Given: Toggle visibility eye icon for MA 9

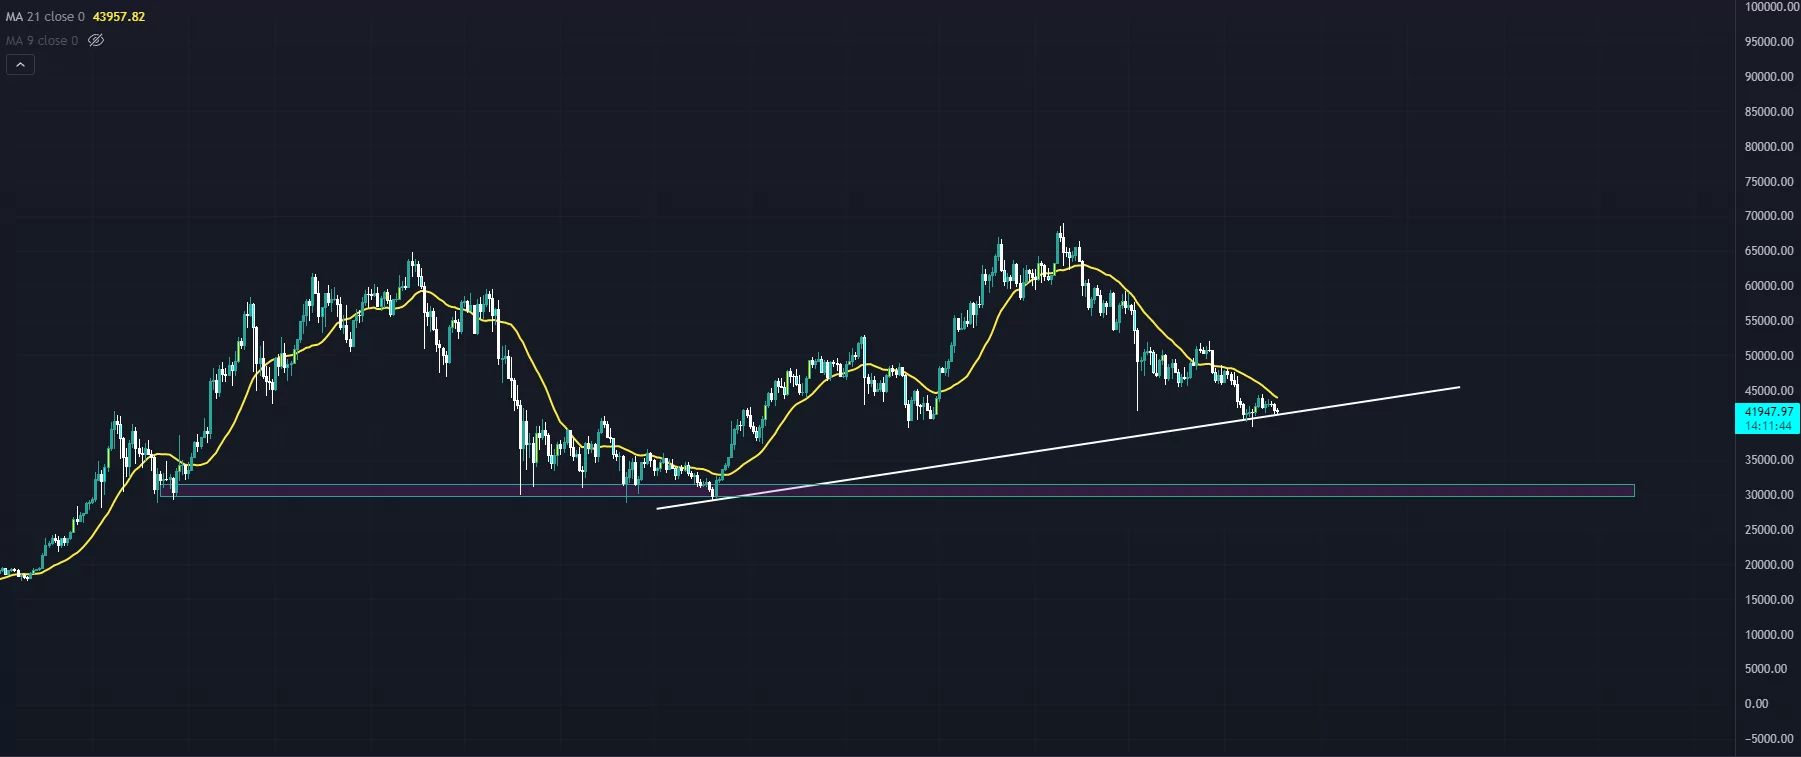Looking at the screenshot, I should pos(96,41).
